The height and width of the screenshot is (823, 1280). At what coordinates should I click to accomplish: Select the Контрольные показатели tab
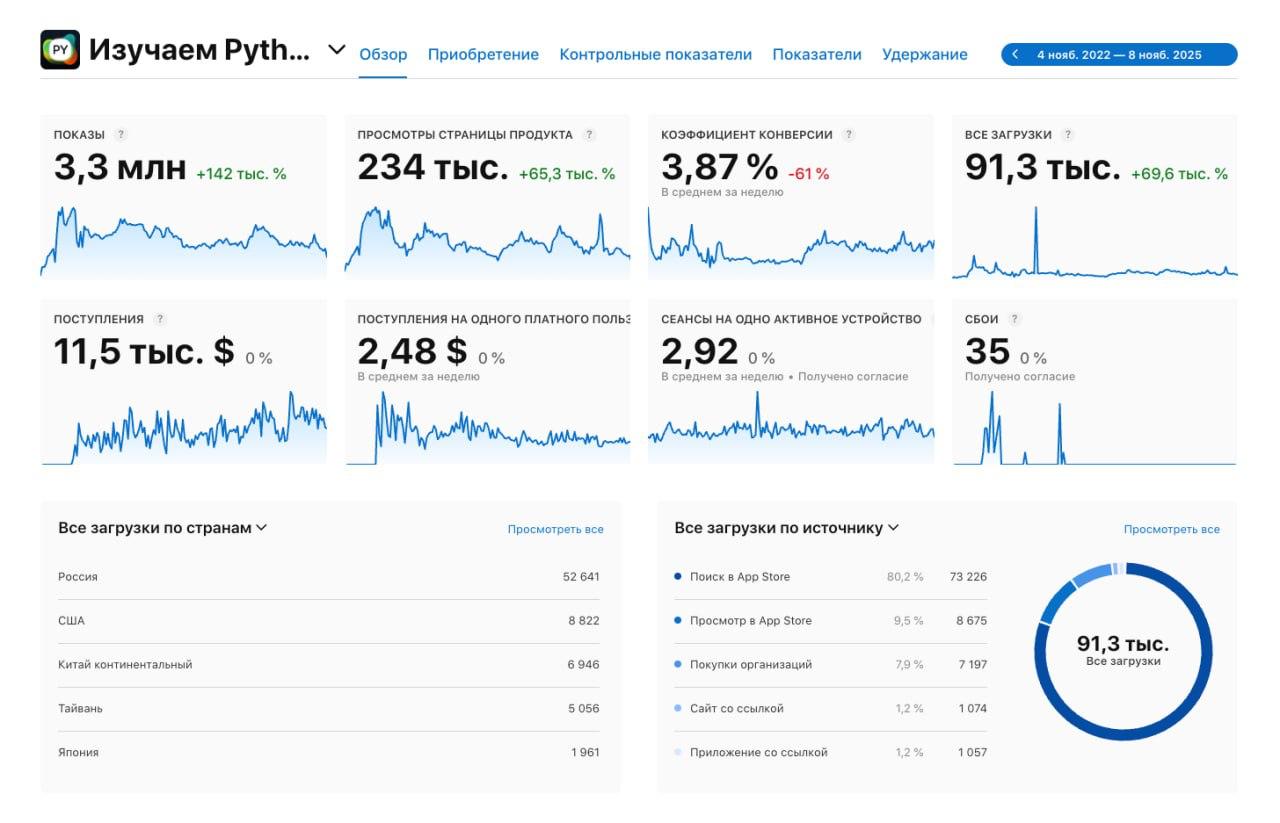[x=657, y=54]
